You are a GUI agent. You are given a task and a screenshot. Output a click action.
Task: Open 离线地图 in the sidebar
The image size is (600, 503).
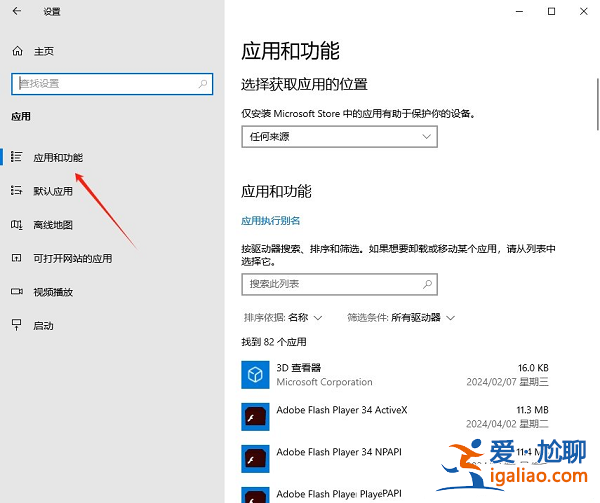[x=53, y=225]
